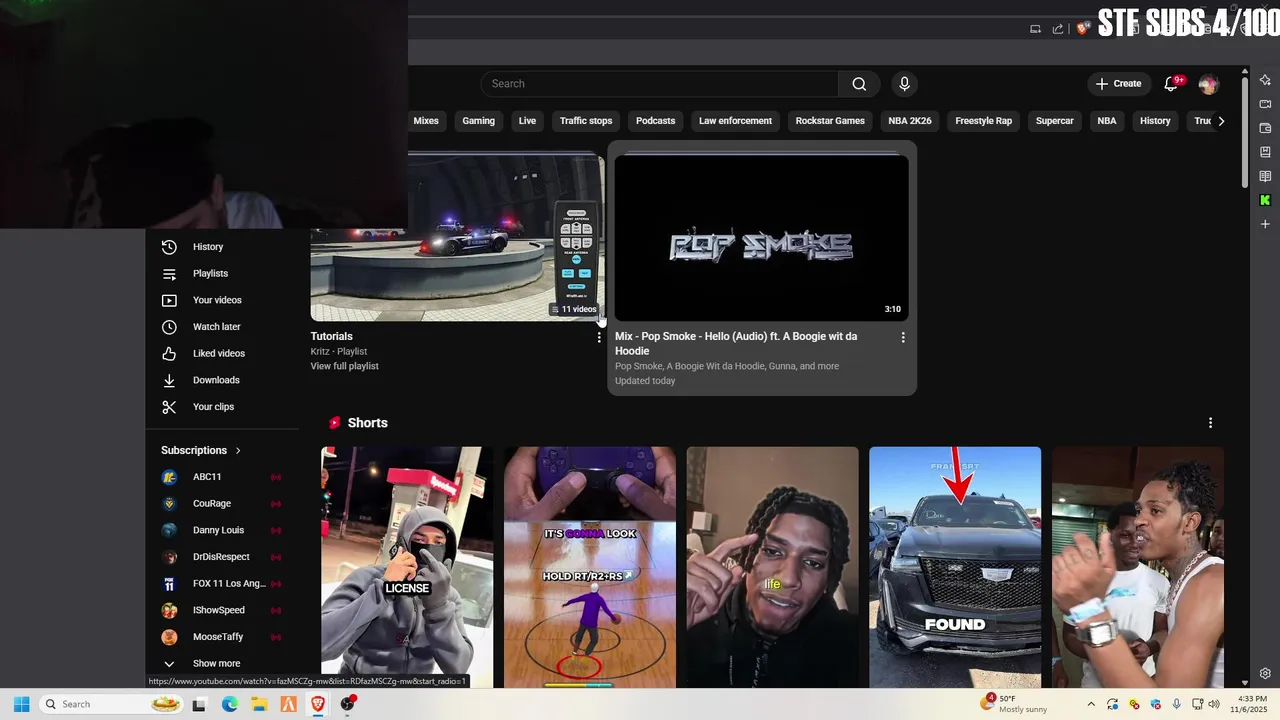1280x720 pixels.
Task: Open Brave sidebar settings gear
Action: click(x=1265, y=674)
